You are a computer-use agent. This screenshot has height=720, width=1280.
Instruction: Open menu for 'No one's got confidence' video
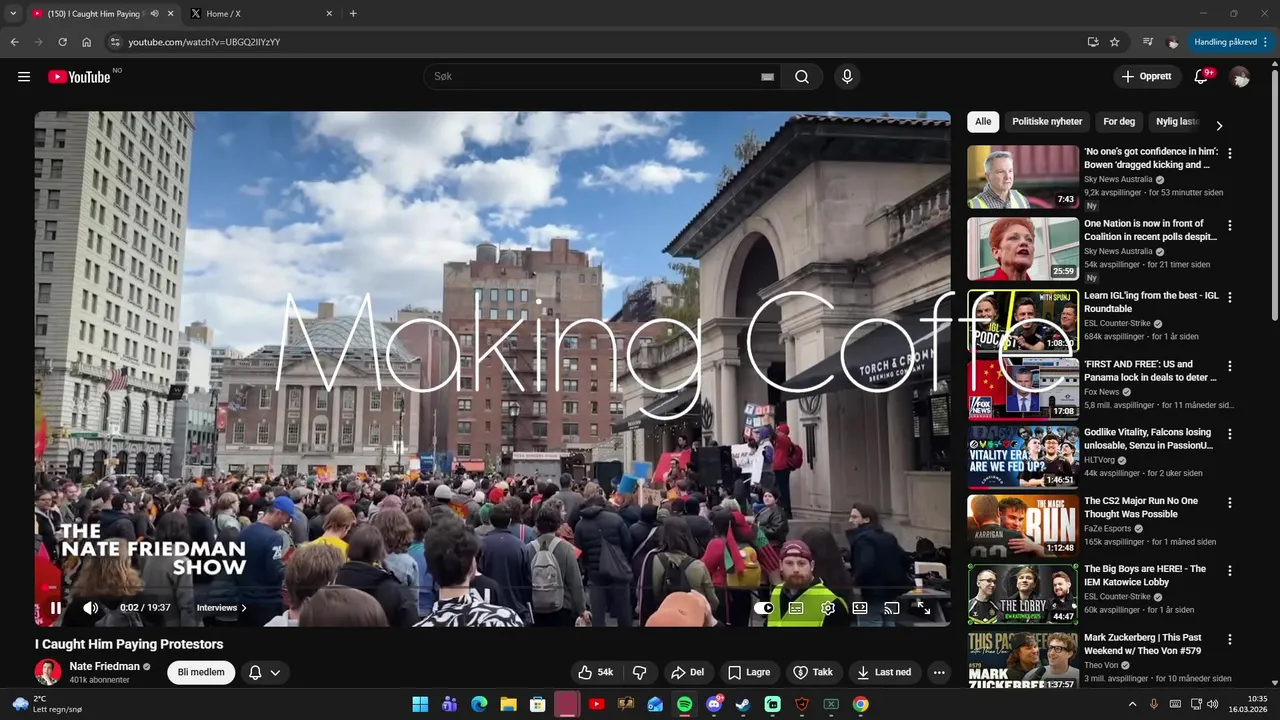point(1230,154)
